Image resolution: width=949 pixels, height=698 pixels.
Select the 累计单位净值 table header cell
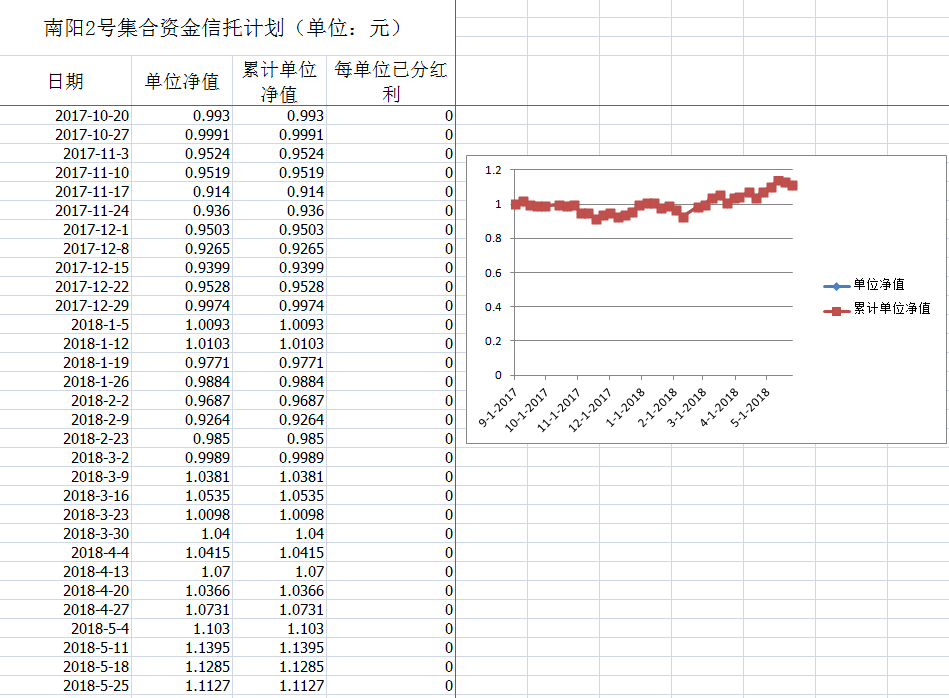click(x=279, y=82)
